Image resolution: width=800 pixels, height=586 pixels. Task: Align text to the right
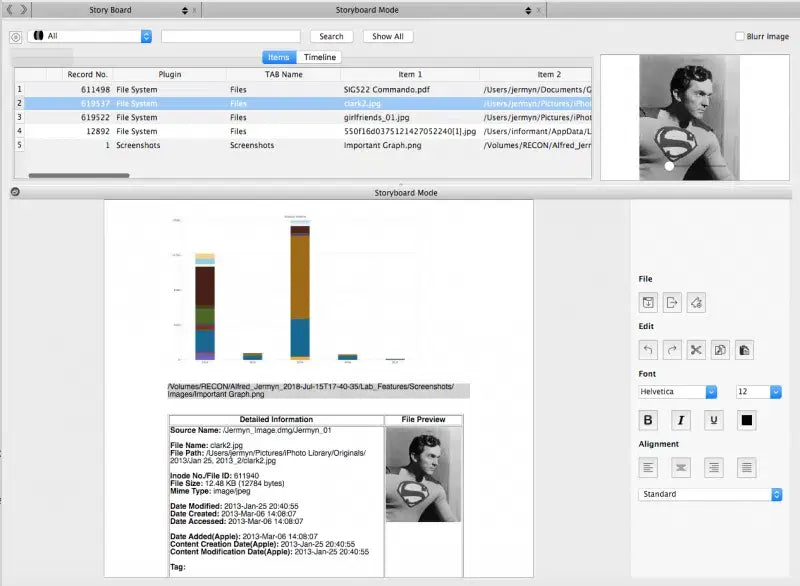tap(714, 466)
